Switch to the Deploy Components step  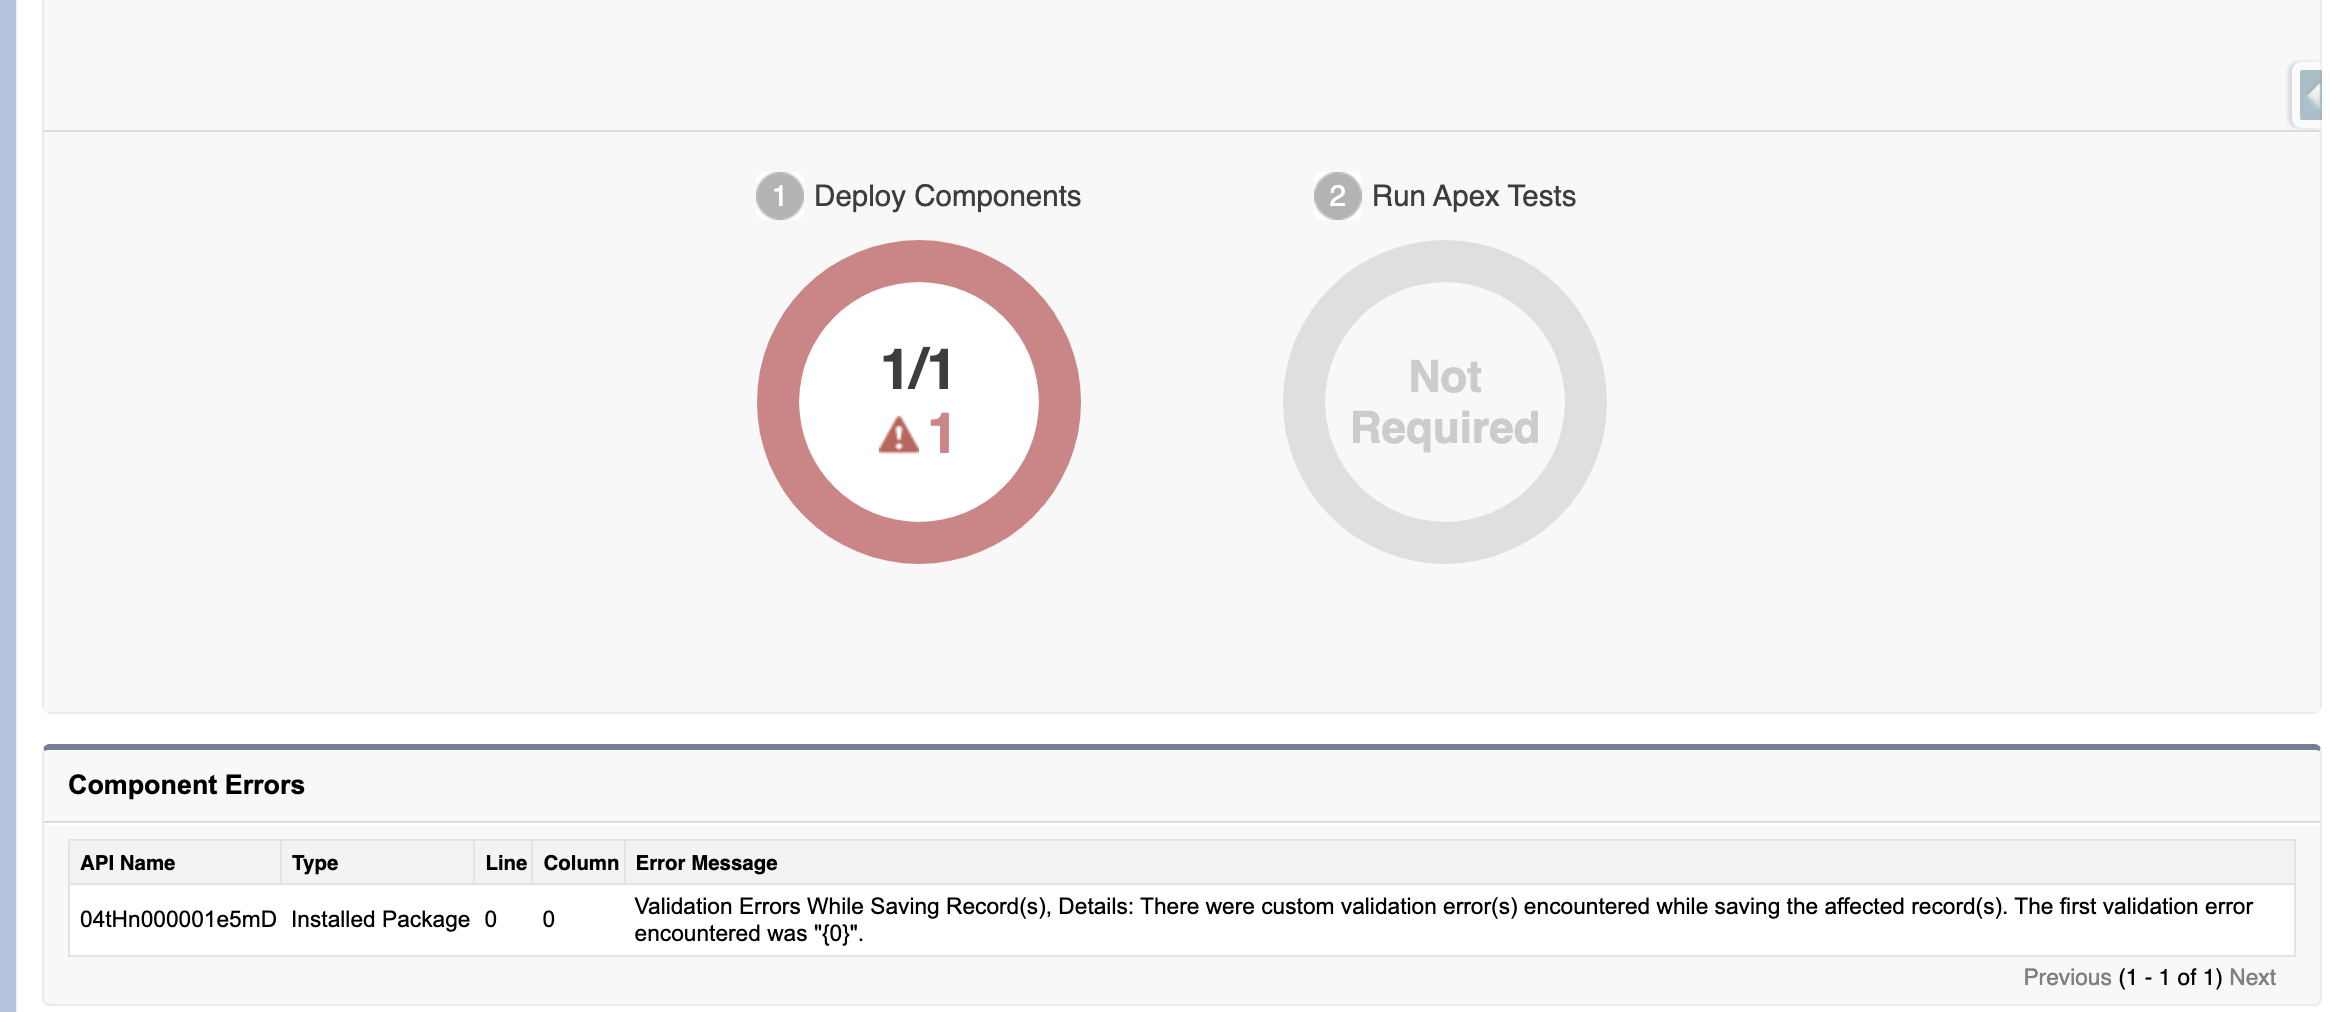pyautogui.click(x=946, y=196)
